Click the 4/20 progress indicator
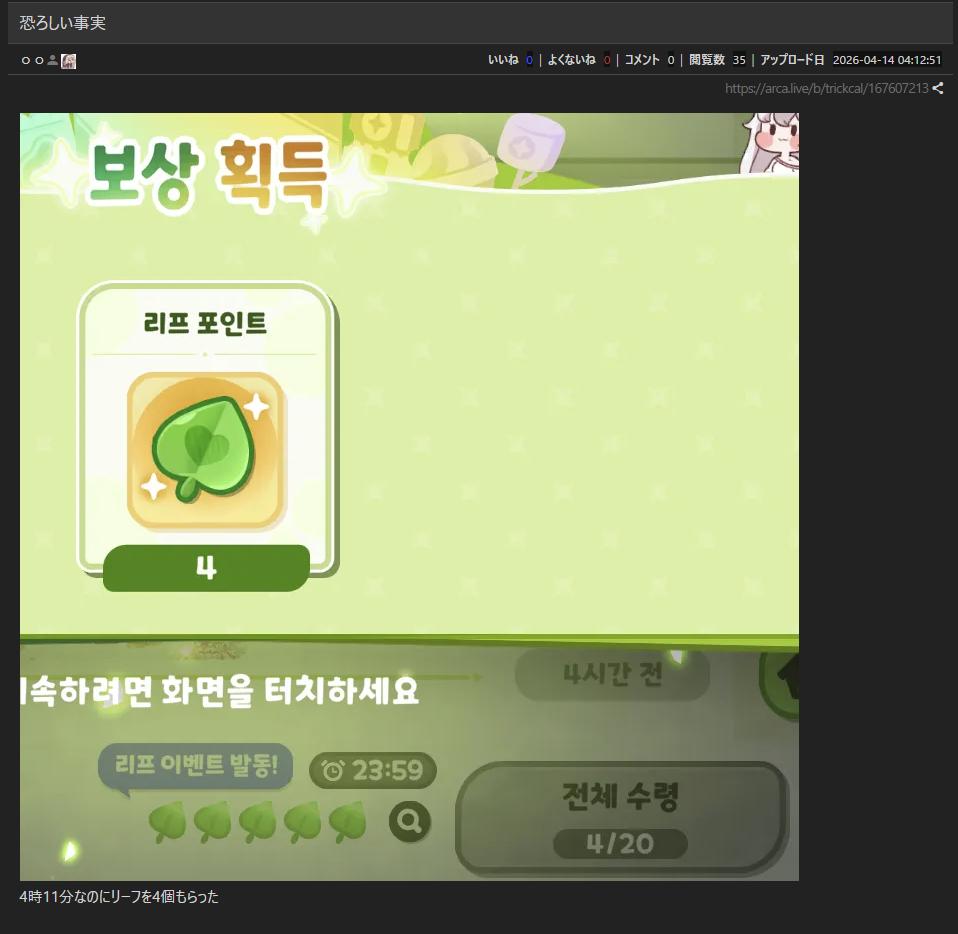Viewport: 958px width, 934px height. point(620,844)
